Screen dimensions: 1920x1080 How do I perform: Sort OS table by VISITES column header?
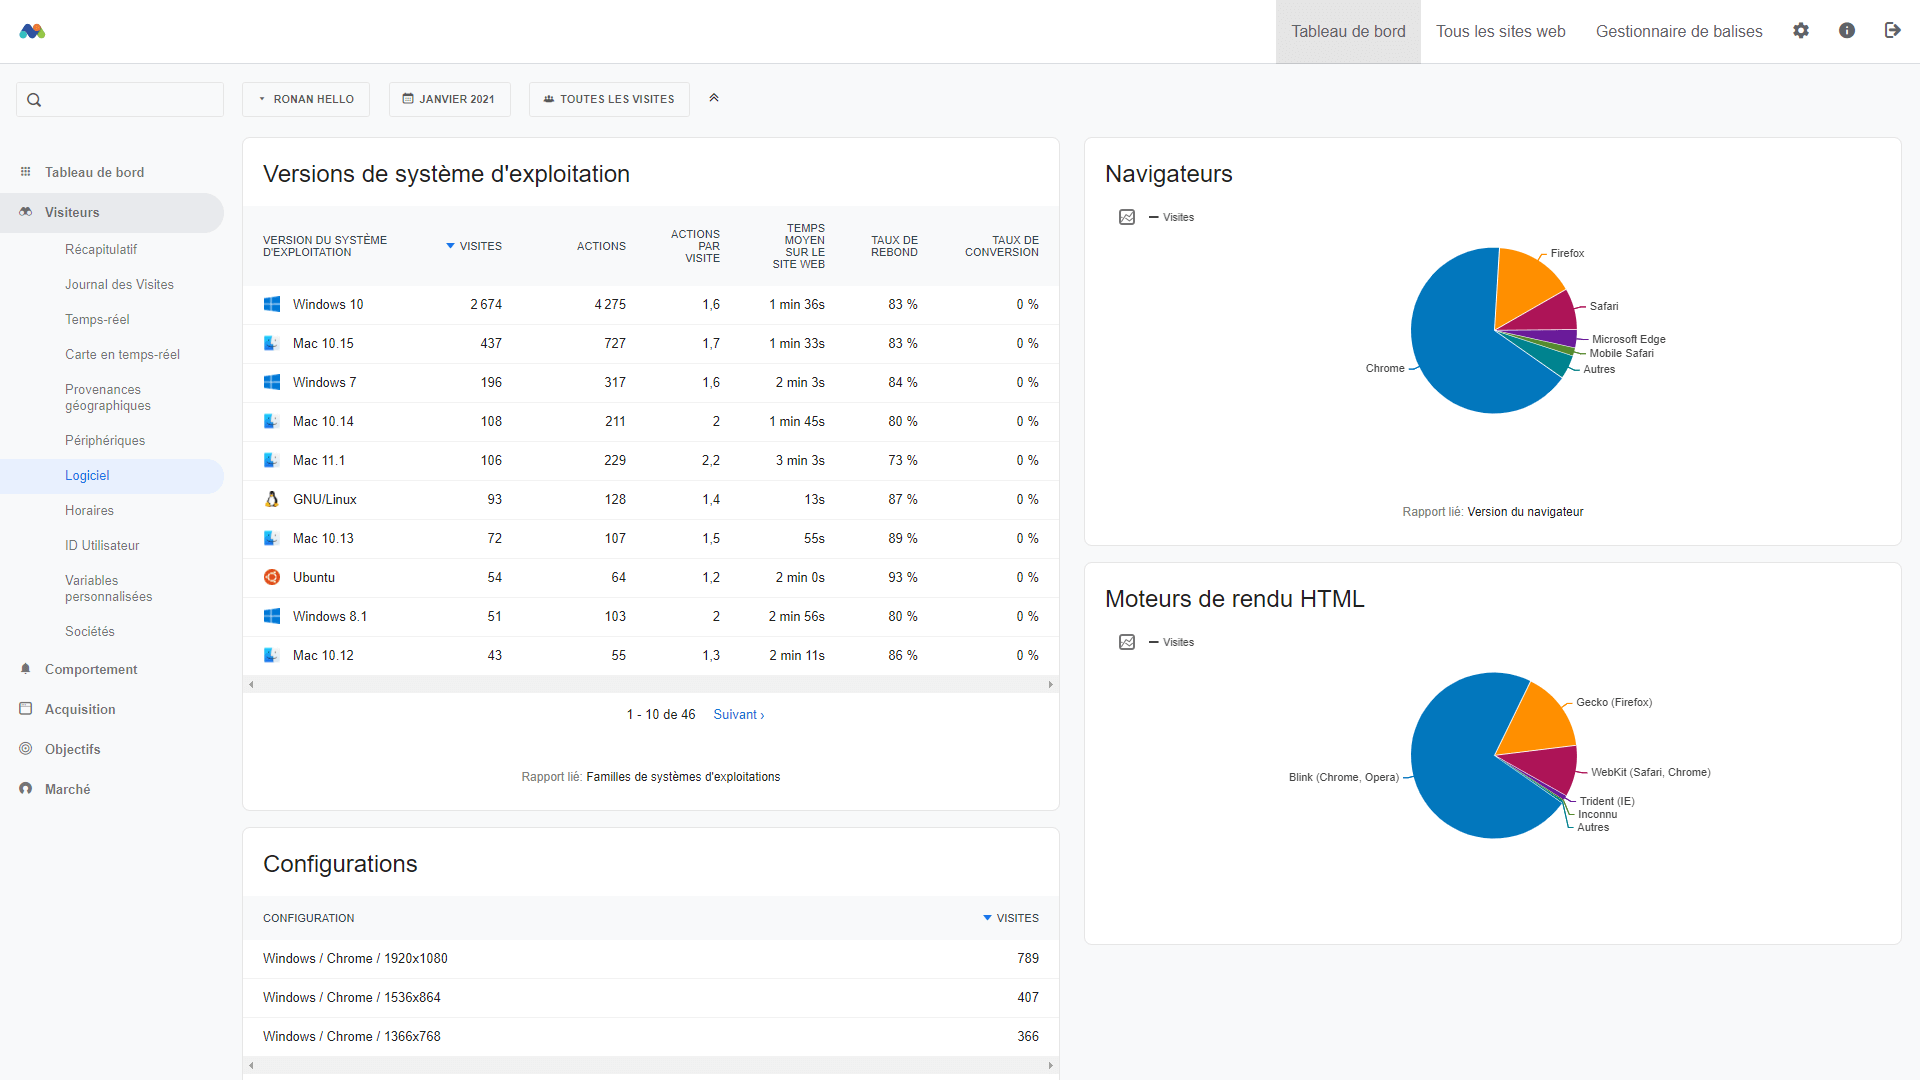(x=480, y=246)
